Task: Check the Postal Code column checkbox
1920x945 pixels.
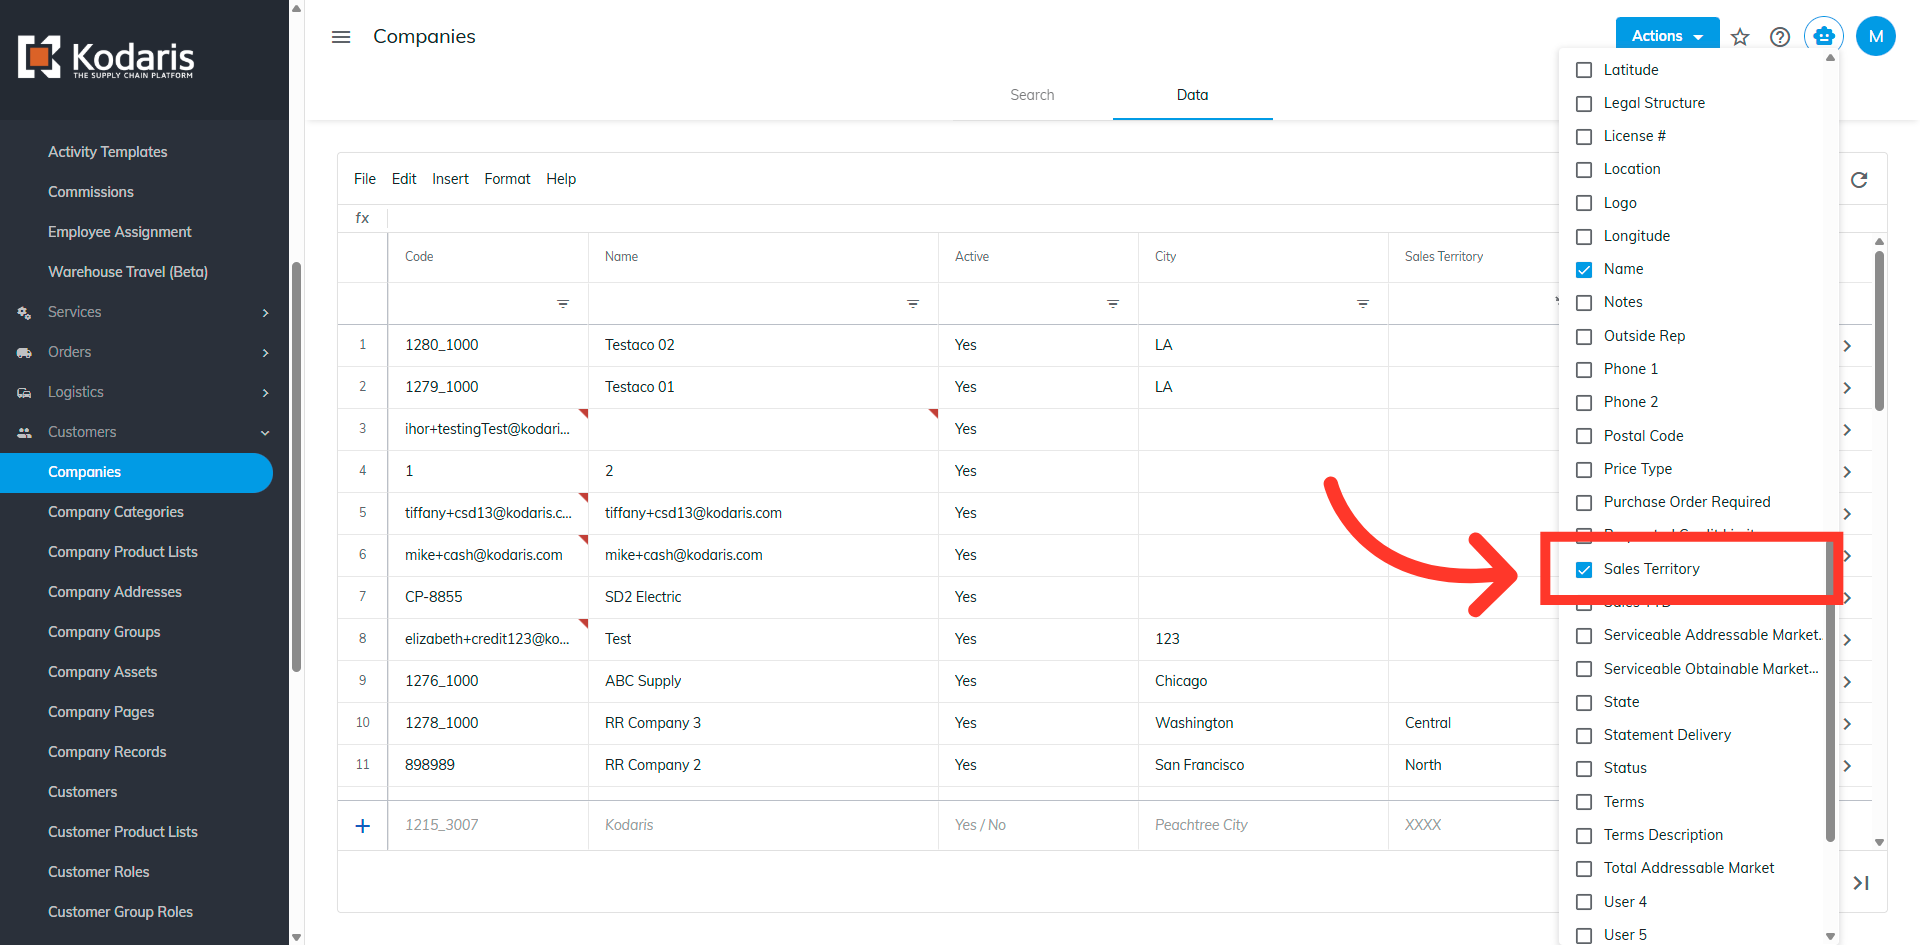Action: point(1584,436)
